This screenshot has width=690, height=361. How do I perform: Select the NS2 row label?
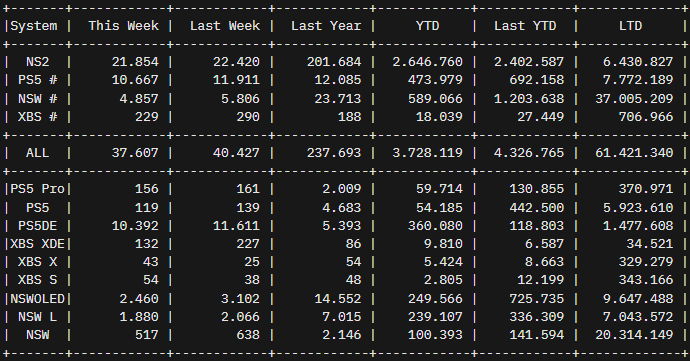click(37, 62)
